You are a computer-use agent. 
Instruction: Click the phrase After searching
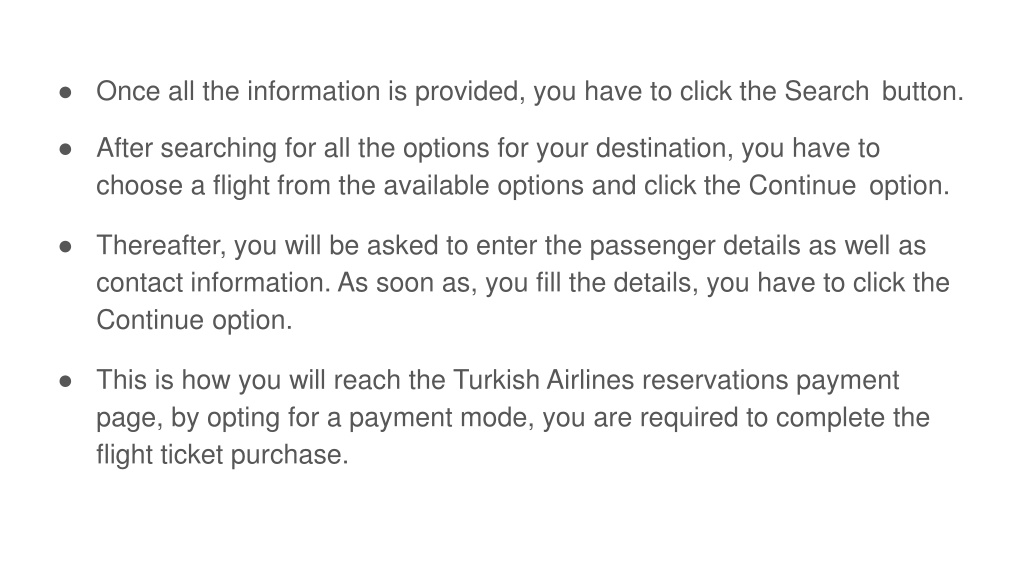point(186,148)
